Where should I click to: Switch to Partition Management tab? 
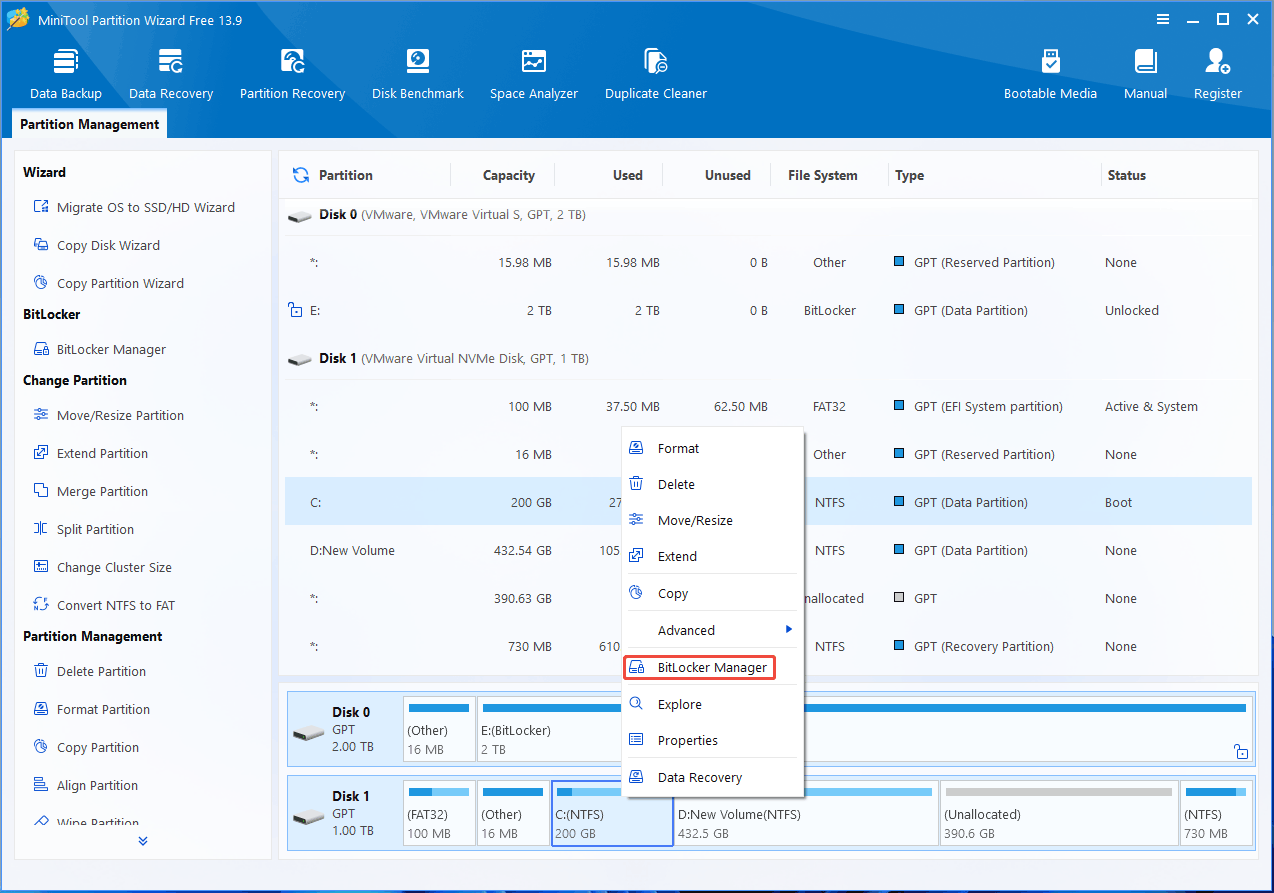pos(90,124)
